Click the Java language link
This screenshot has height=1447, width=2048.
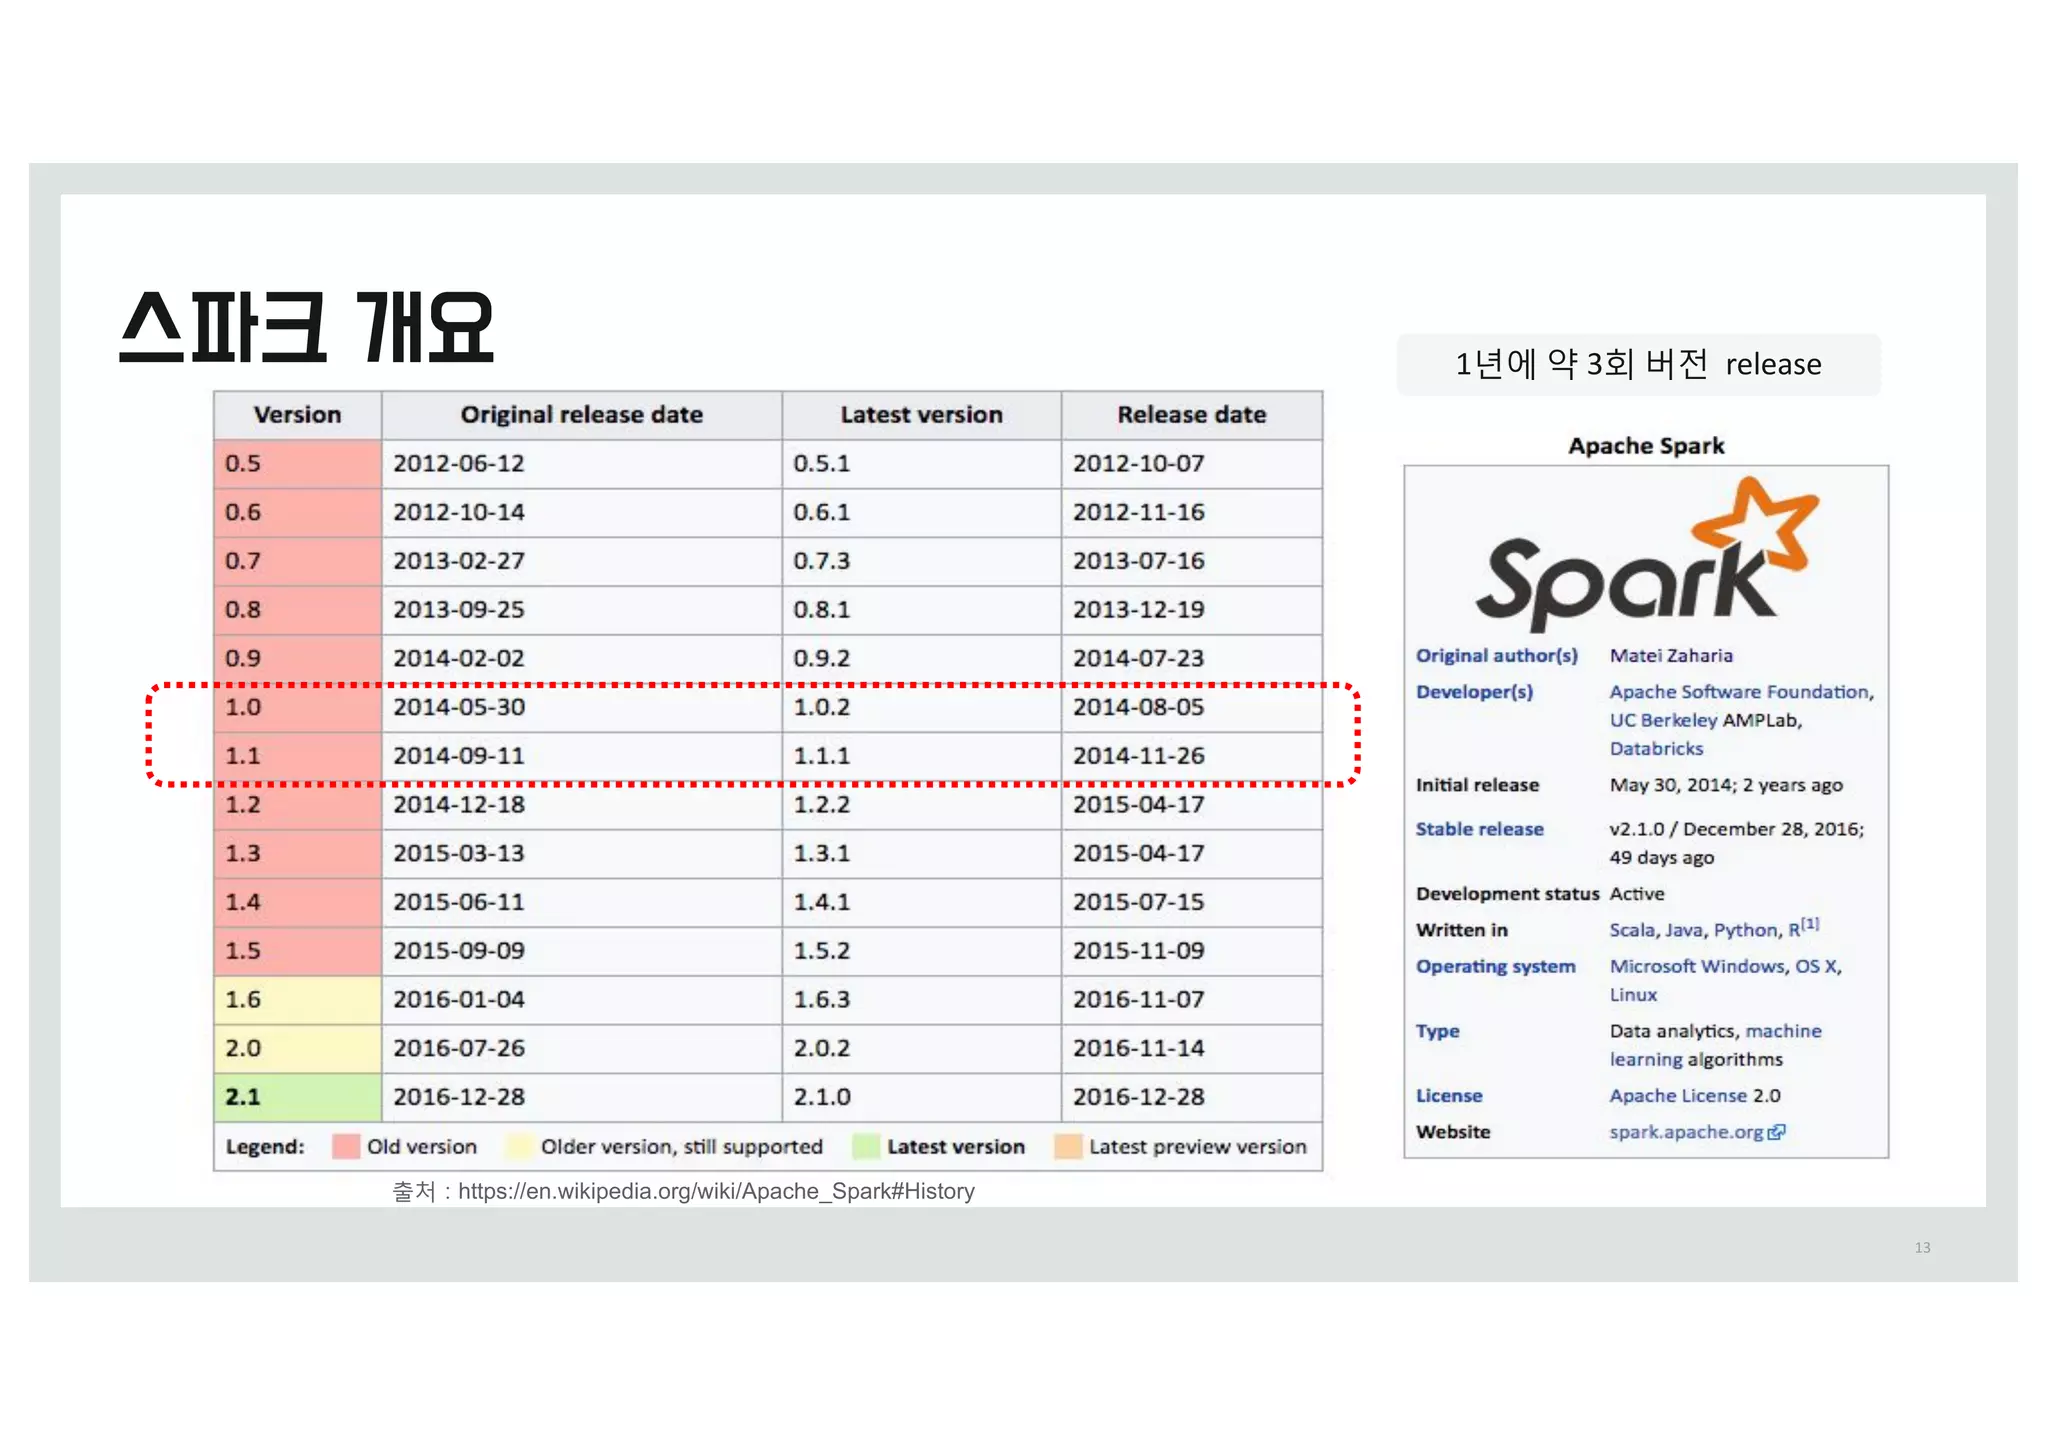1685,930
